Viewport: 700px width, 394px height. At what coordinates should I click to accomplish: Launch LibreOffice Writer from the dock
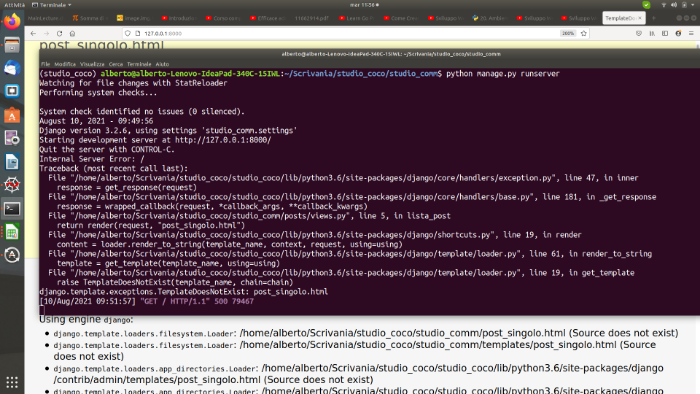click(x=12, y=162)
